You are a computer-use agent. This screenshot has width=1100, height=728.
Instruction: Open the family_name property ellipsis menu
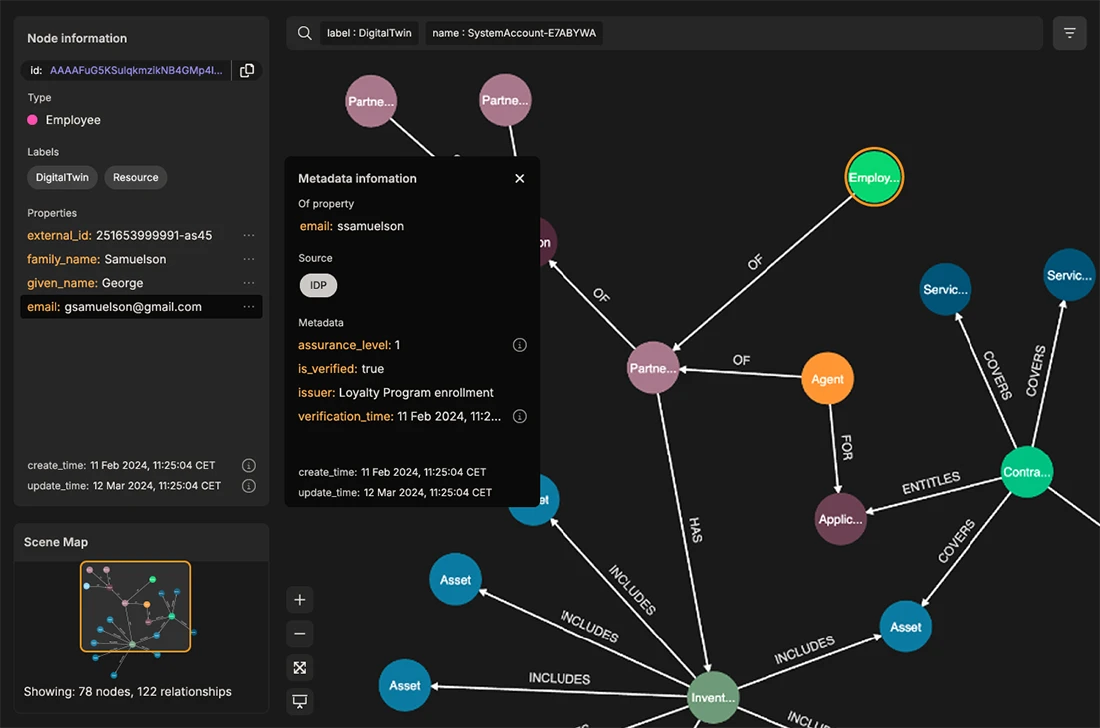(249, 259)
